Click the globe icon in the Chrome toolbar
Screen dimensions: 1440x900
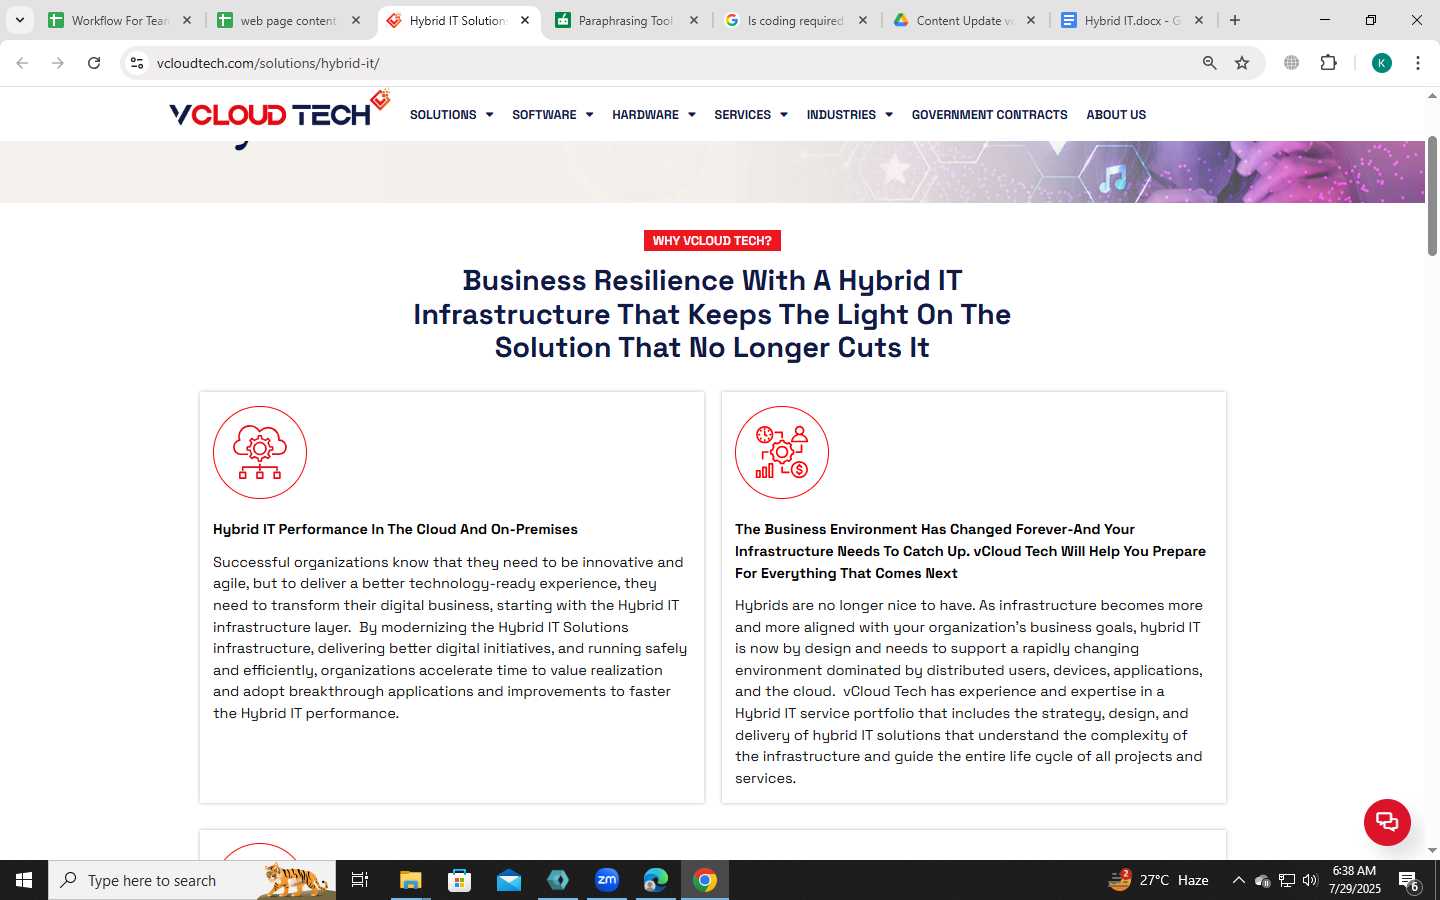point(1292,63)
